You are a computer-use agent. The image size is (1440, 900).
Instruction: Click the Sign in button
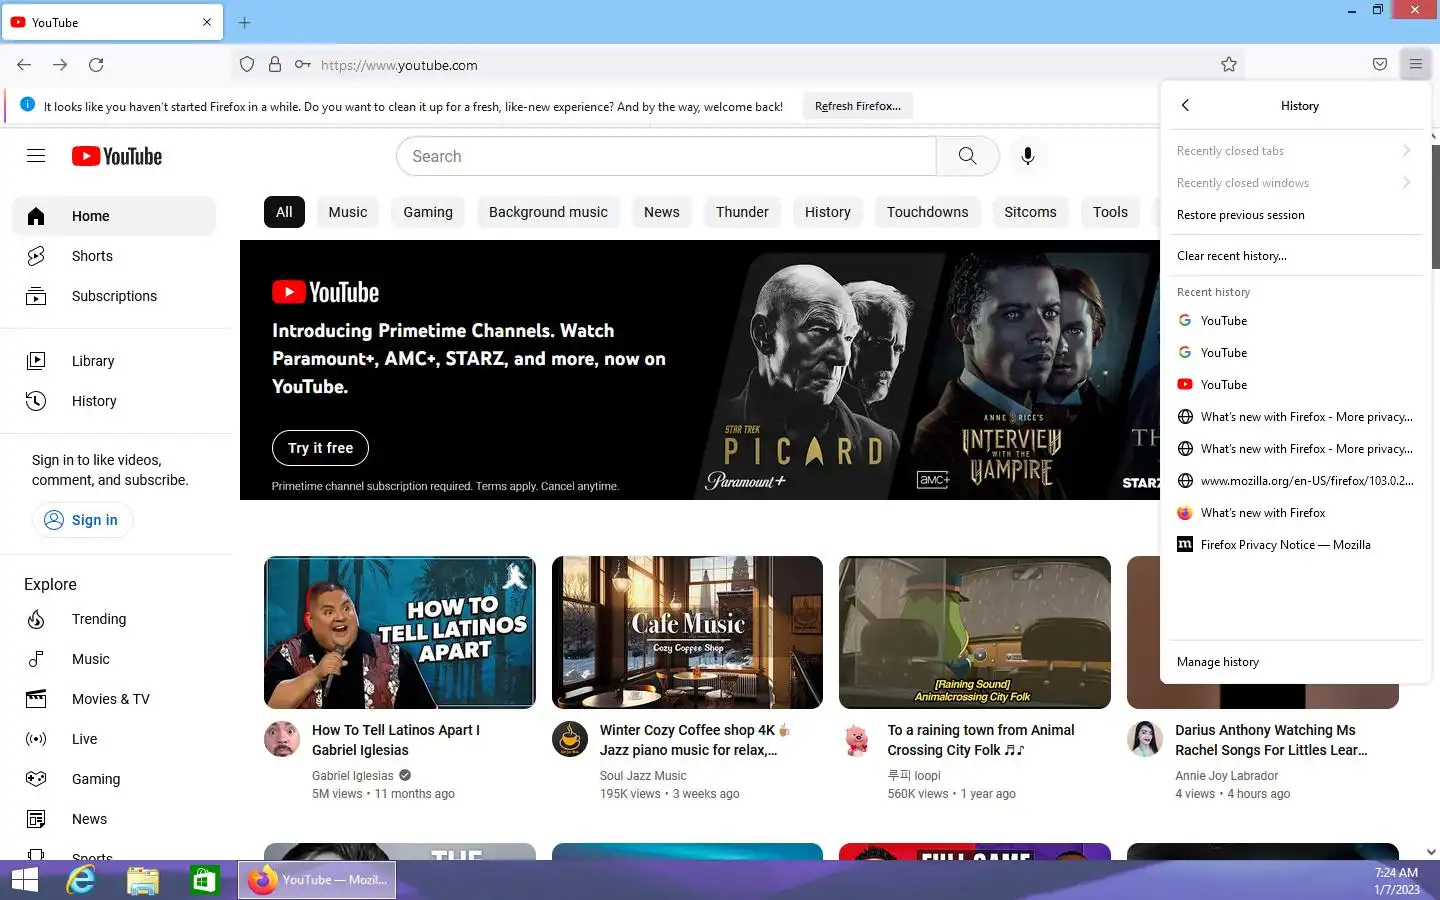click(82, 520)
